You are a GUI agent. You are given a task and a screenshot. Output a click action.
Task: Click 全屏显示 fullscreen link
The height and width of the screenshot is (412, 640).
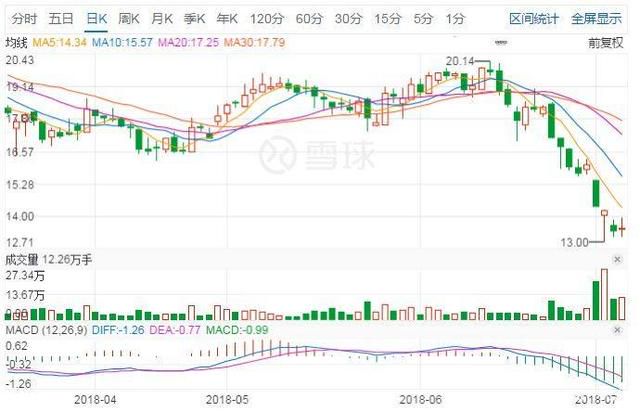[x=596, y=18]
